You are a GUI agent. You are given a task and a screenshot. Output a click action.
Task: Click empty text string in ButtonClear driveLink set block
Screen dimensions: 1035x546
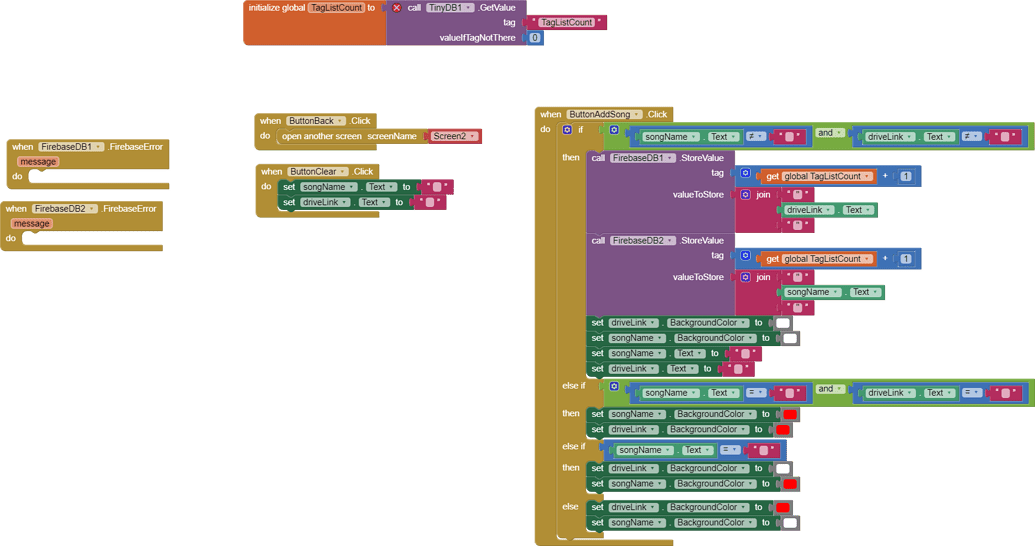pyautogui.click(x=430, y=203)
